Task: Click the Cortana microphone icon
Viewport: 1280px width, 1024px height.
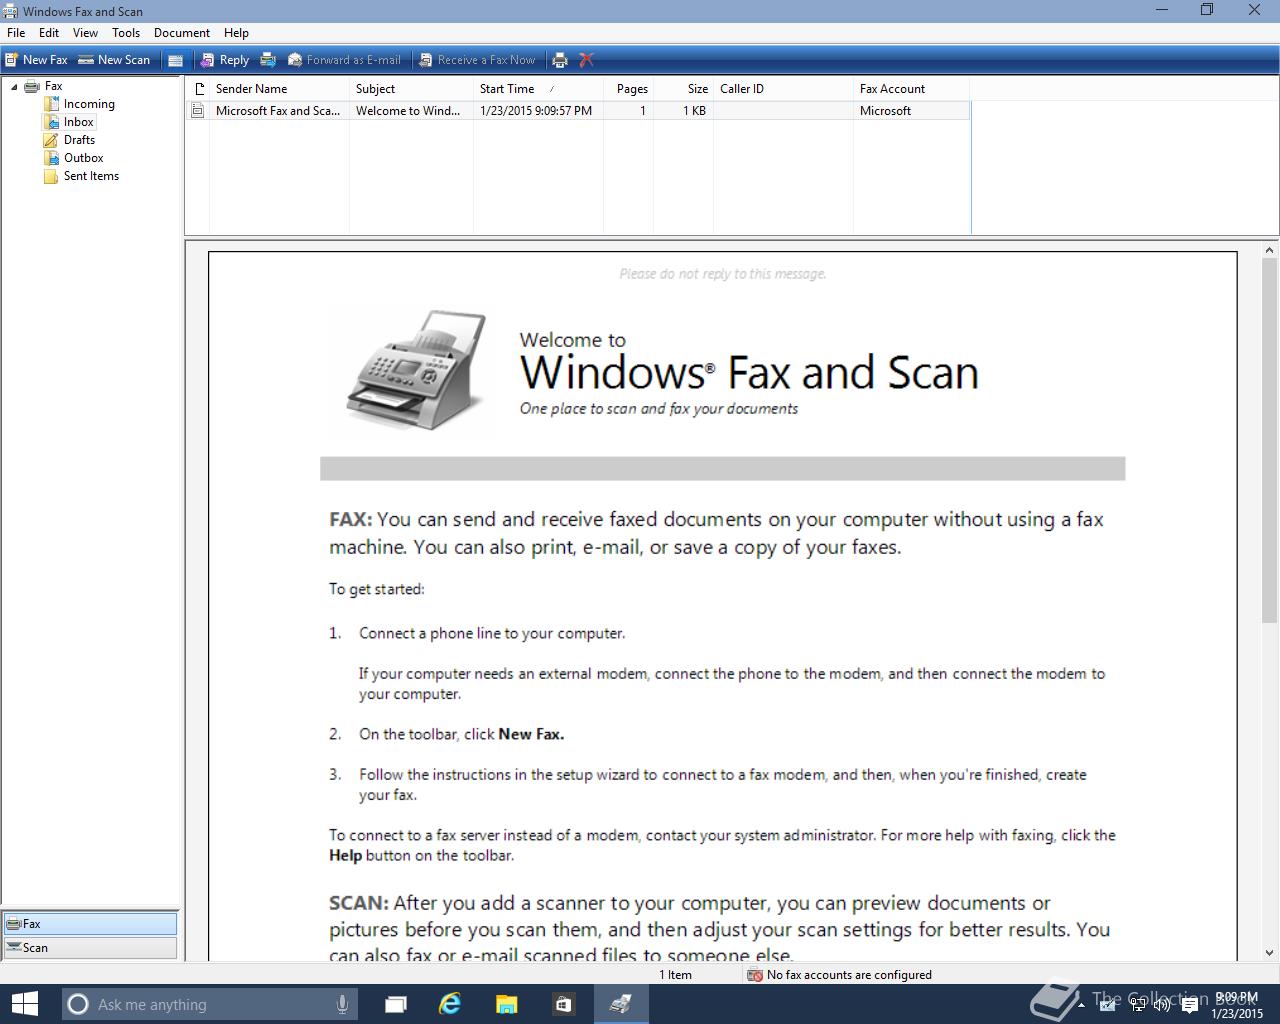Action: [342, 1004]
